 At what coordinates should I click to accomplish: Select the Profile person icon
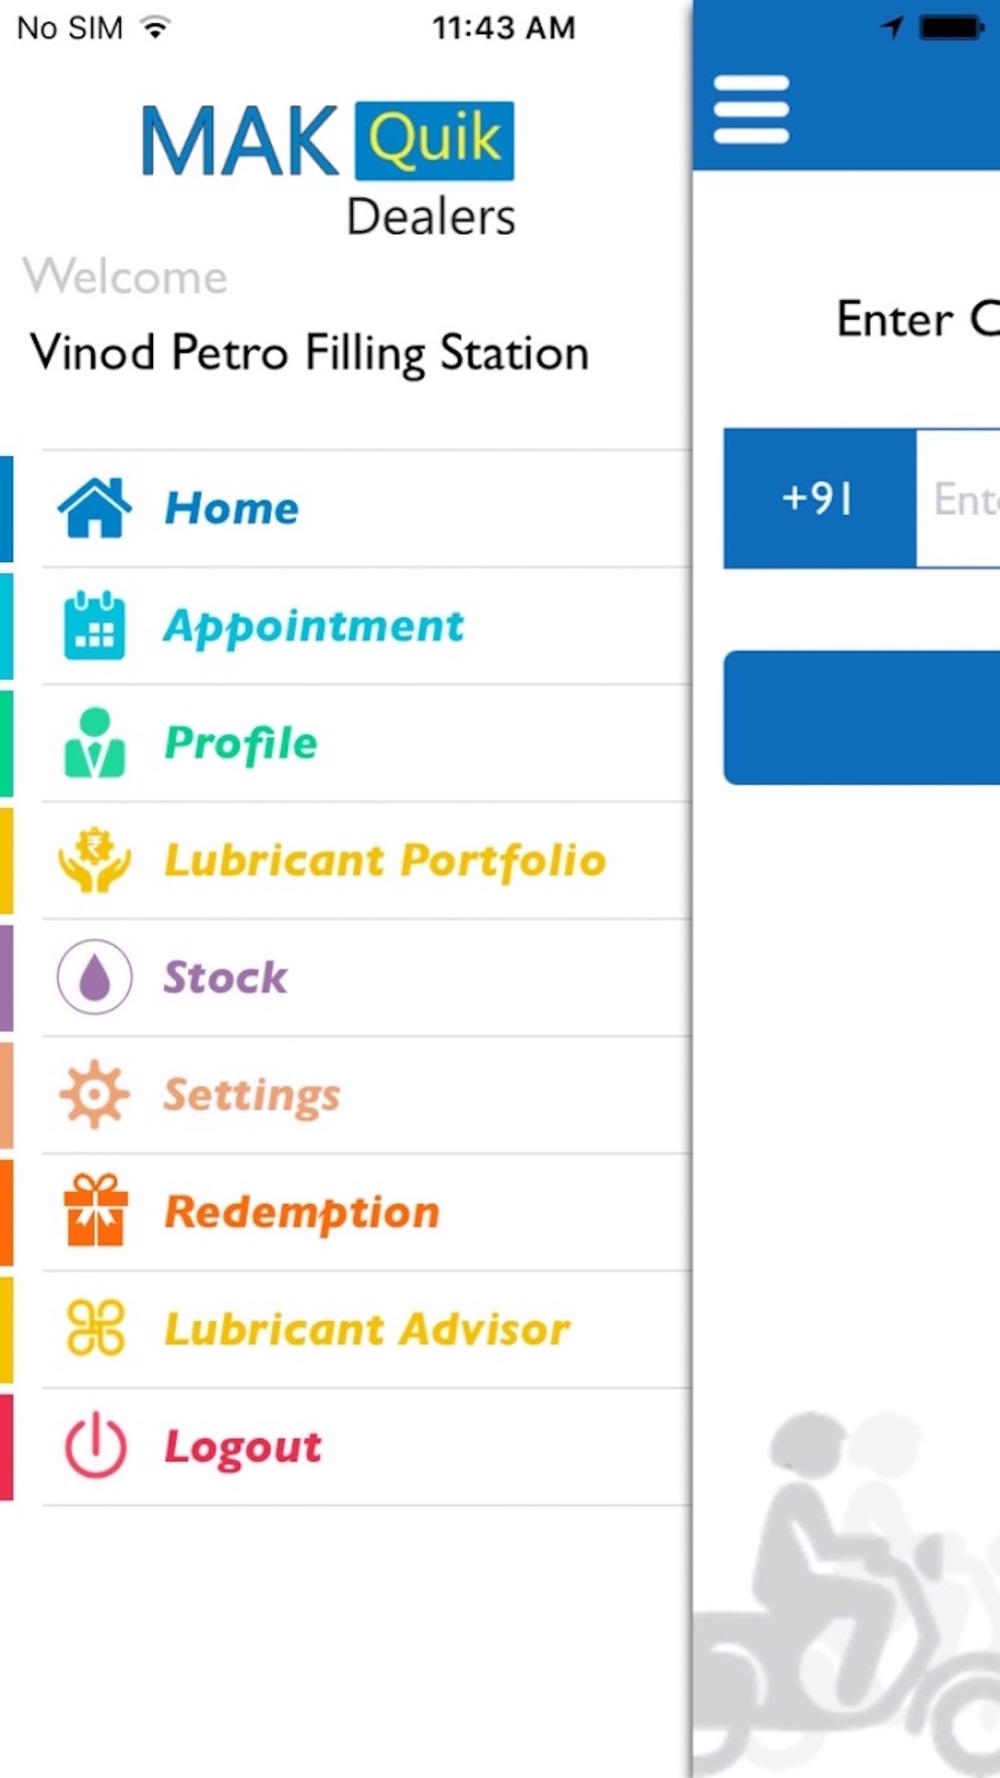tap(94, 742)
